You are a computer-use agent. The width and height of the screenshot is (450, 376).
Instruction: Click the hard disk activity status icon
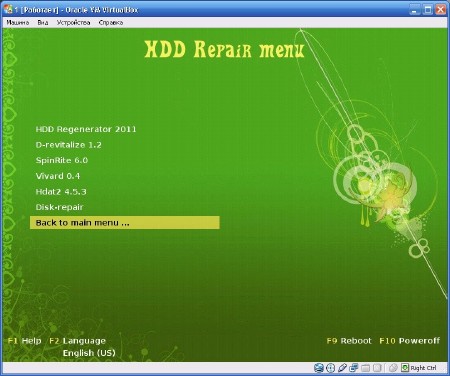click(319, 368)
